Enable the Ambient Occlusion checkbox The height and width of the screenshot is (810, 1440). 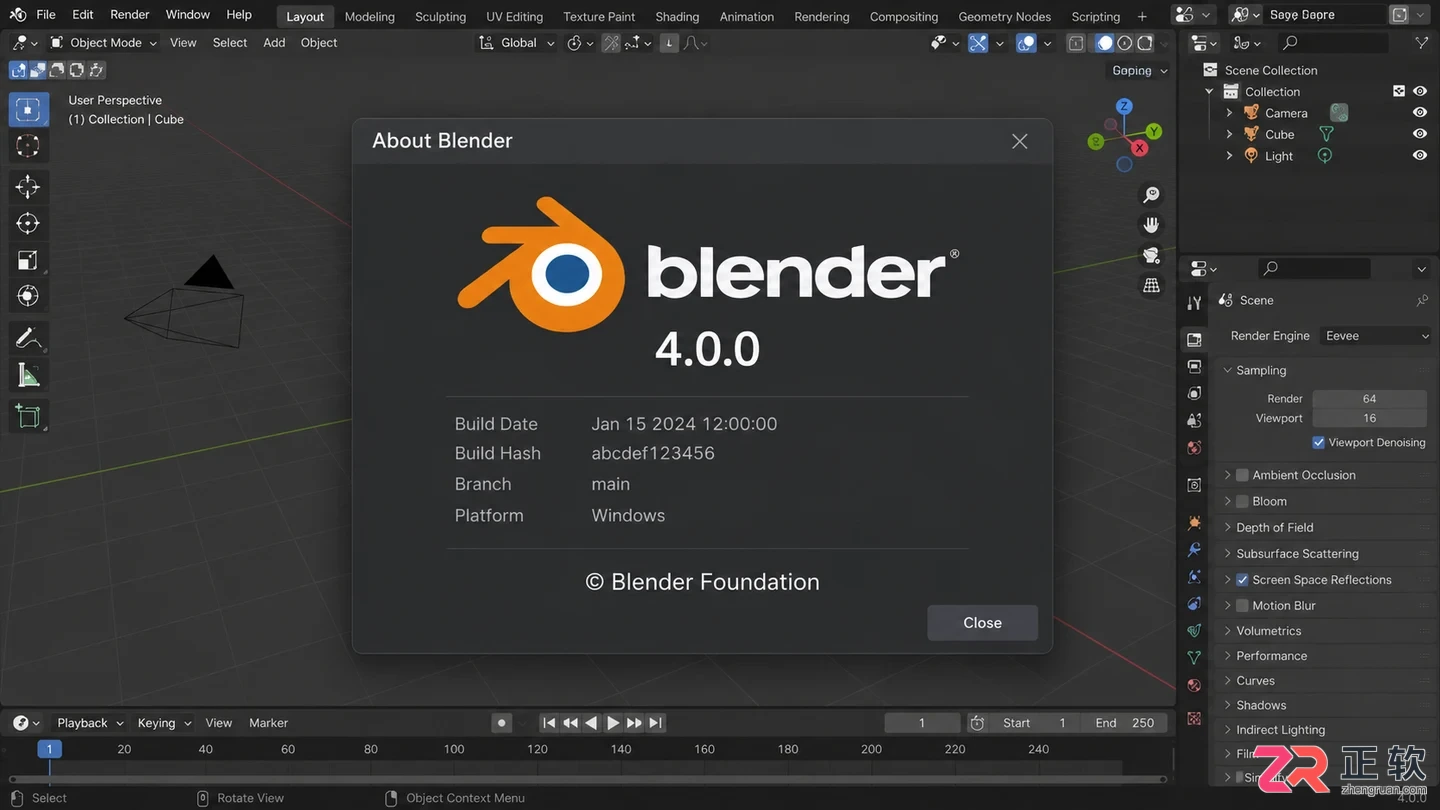(x=1242, y=475)
